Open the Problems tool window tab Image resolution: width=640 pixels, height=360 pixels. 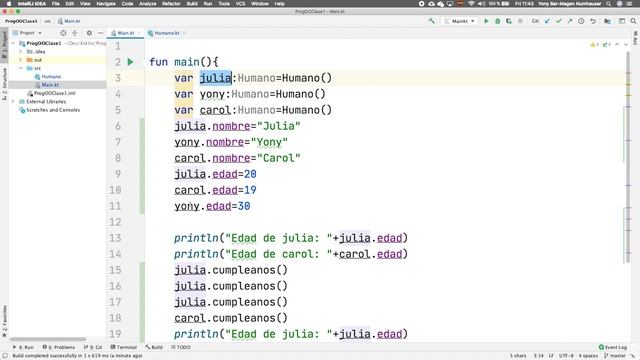[59, 347]
